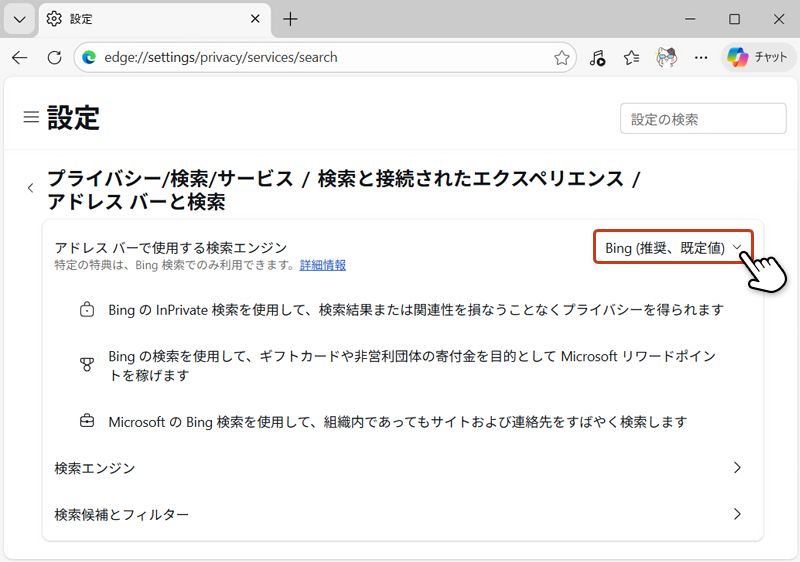Click the 設定の検索 search box

(x=703, y=119)
